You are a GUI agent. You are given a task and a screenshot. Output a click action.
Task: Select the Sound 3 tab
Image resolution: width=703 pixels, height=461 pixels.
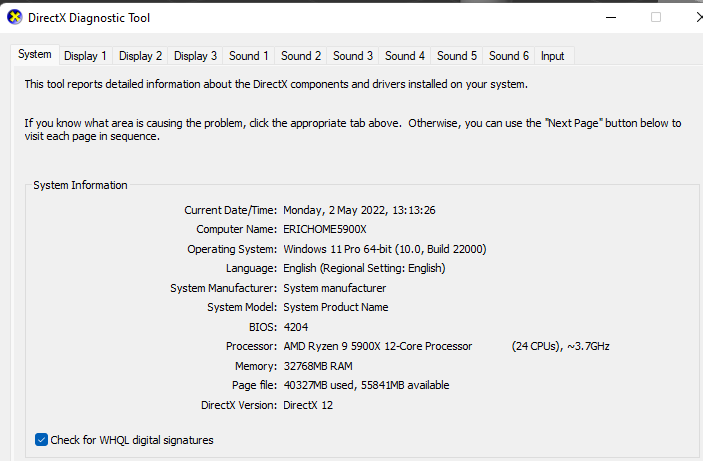pos(353,56)
